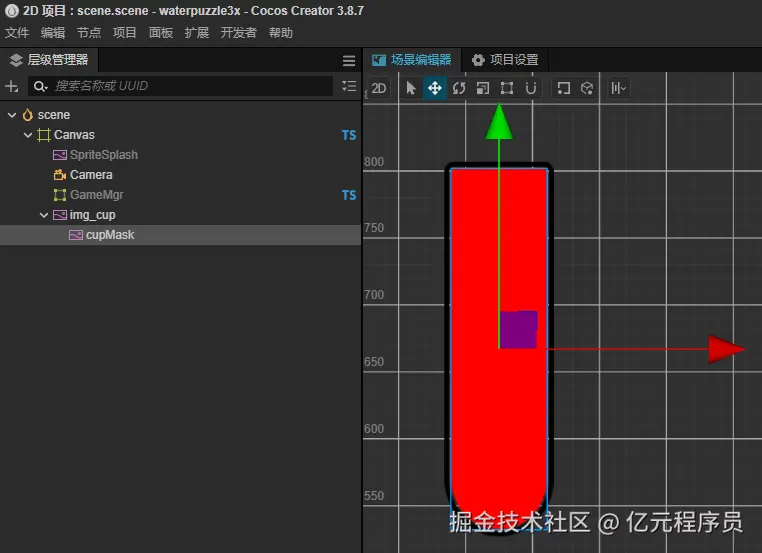762x553 pixels.
Task: Focus the 搜索名称或 UUID search field
Action: tap(180, 86)
